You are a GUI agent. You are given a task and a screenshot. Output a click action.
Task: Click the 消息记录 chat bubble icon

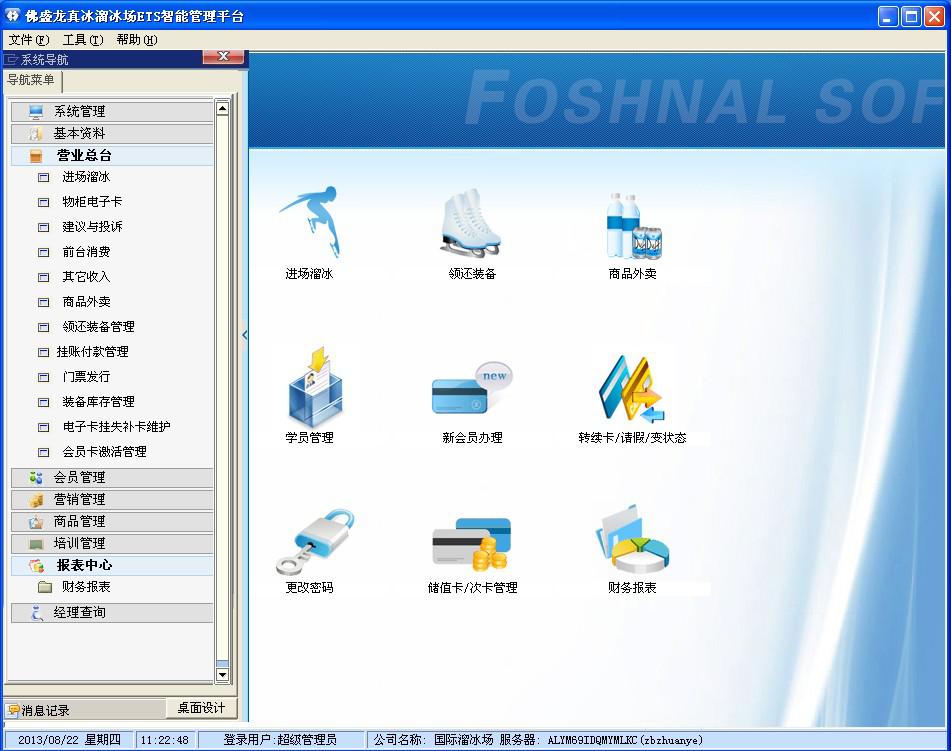[13, 710]
